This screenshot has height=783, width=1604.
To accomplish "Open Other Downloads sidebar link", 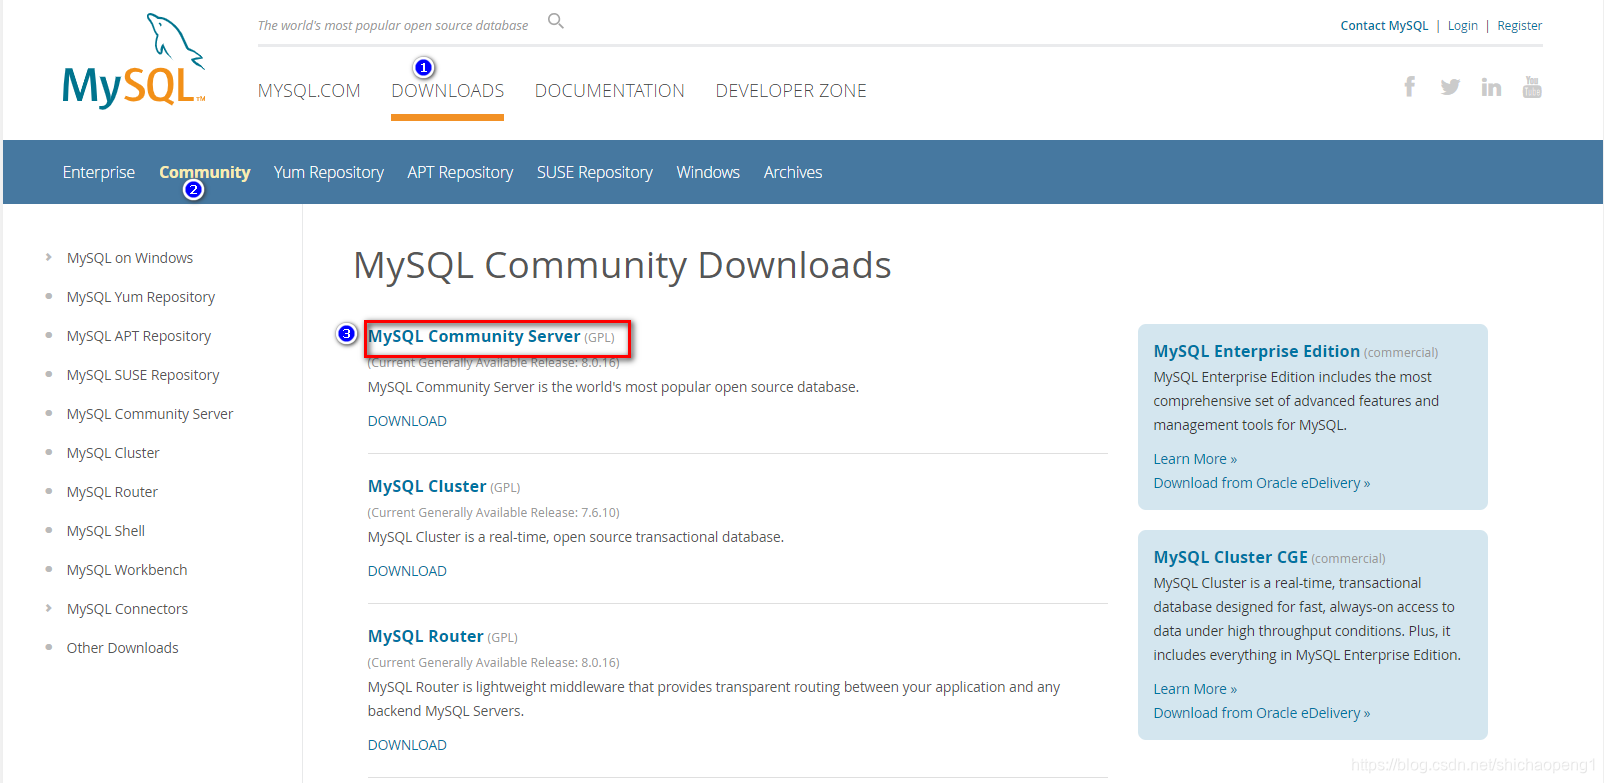I will click(123, 648).
